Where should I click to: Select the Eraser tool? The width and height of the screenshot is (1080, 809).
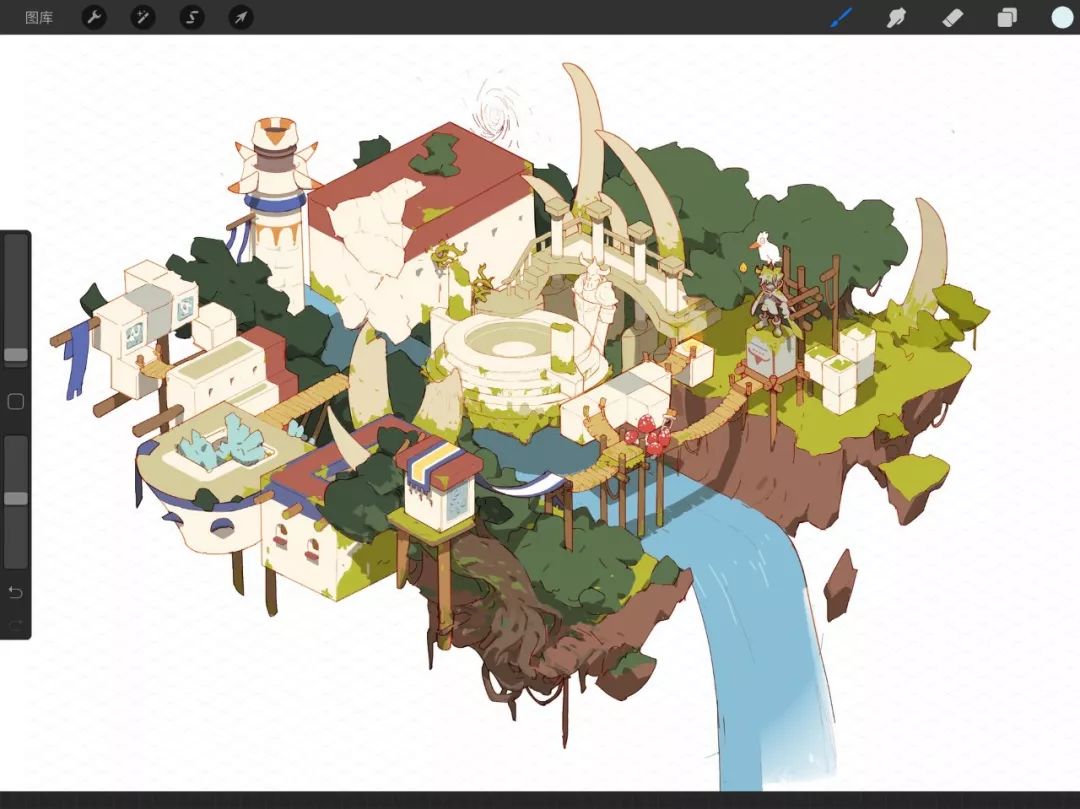(951, 17)
